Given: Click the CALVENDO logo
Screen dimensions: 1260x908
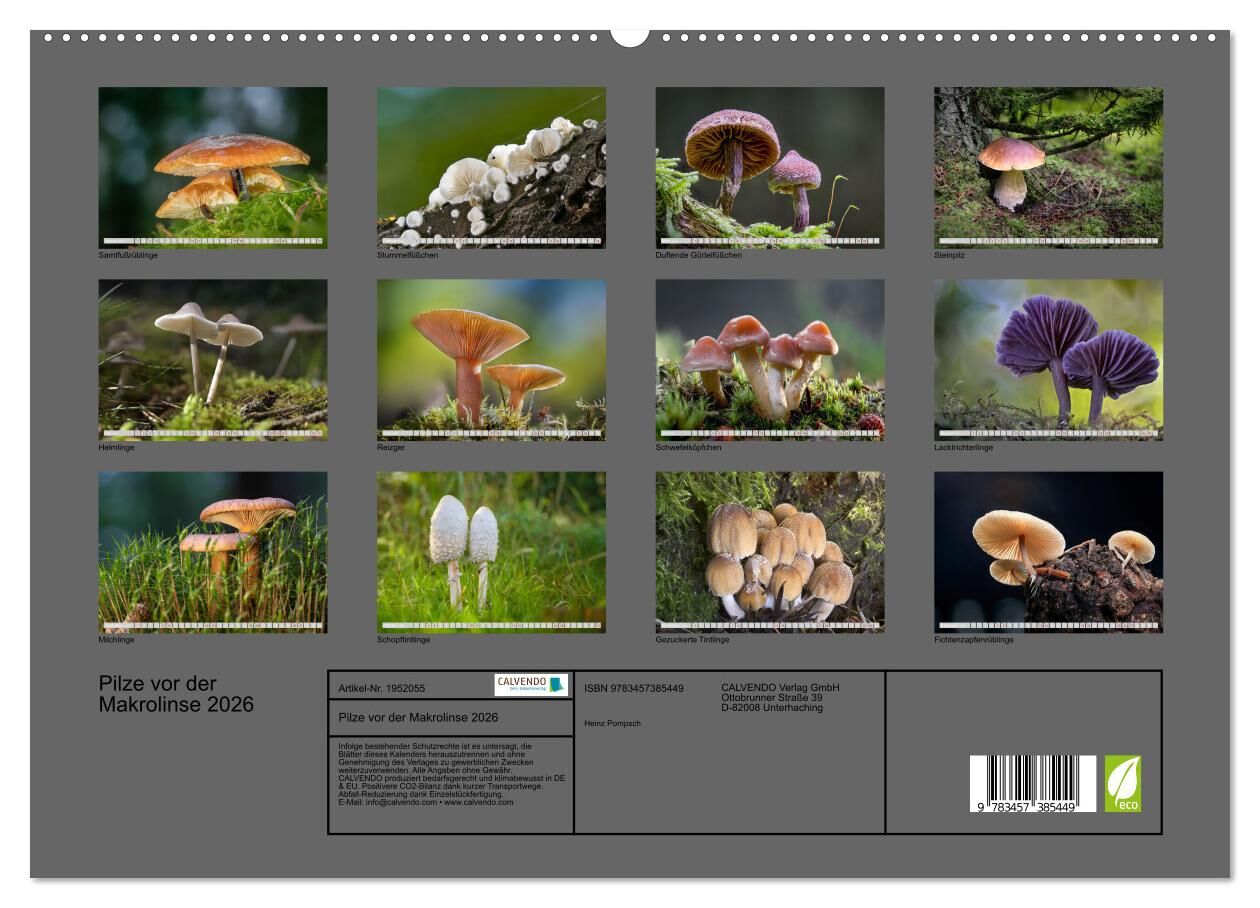Looking at the screenshot, I should coord(531,685).
